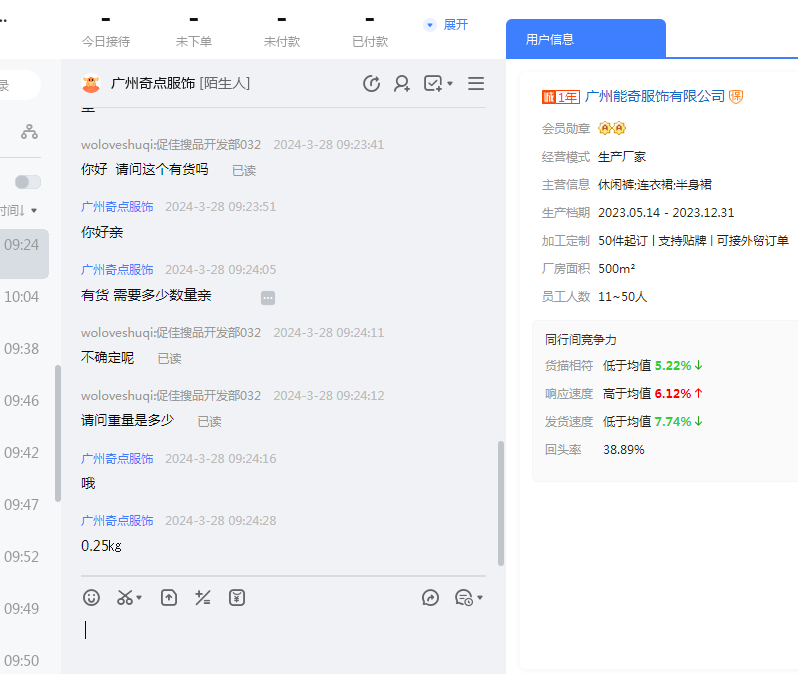The width and height of the screenshot is (798, 674).
Task: Click the upload file icon
Action: [x=169, y=598]
